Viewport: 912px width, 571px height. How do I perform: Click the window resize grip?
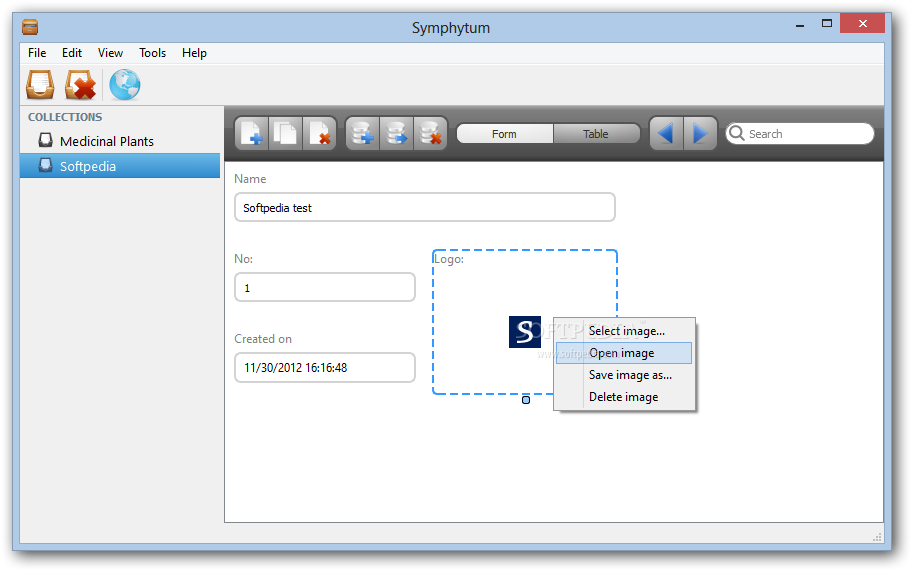click(877, 537)
